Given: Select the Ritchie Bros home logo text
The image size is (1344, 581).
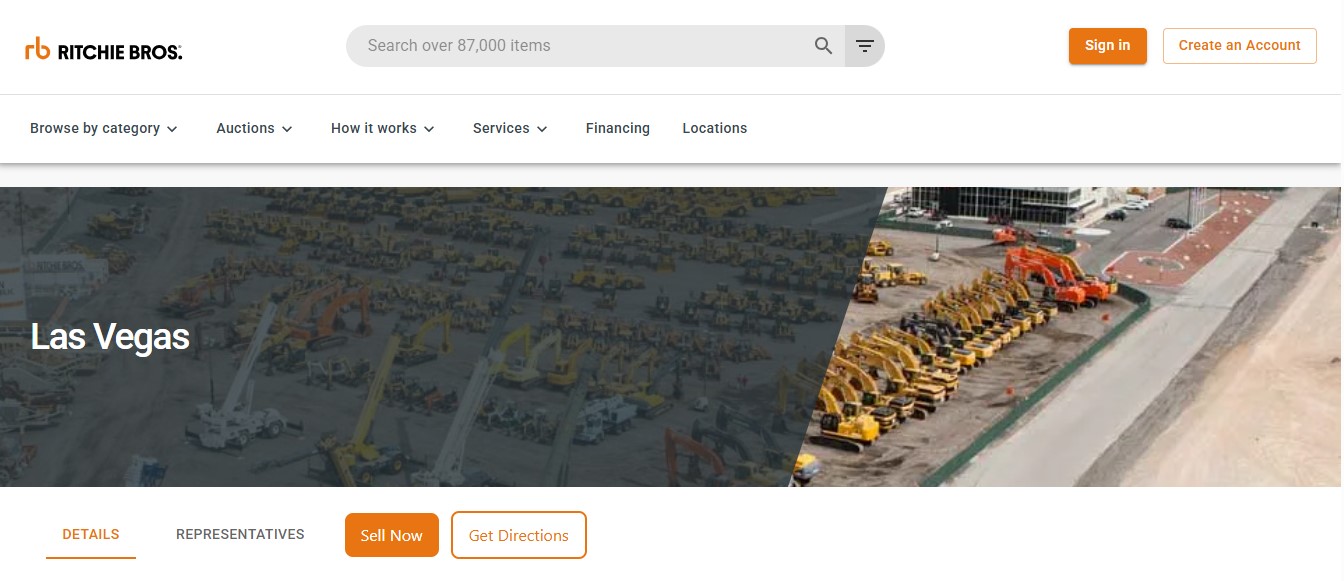Looking at the screenshot, I should pos(117,50).
